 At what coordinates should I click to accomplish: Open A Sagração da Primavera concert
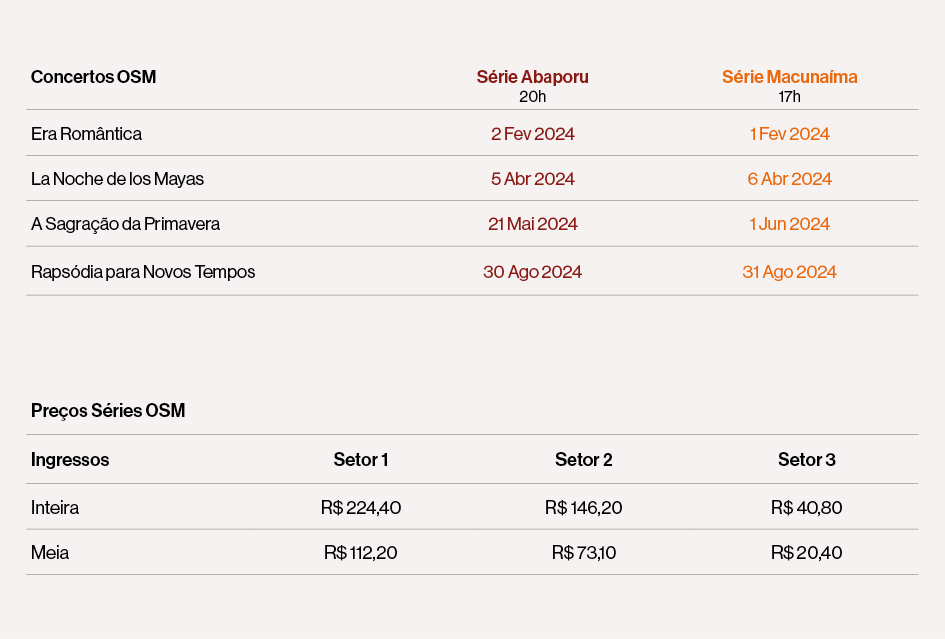(125, 224)
